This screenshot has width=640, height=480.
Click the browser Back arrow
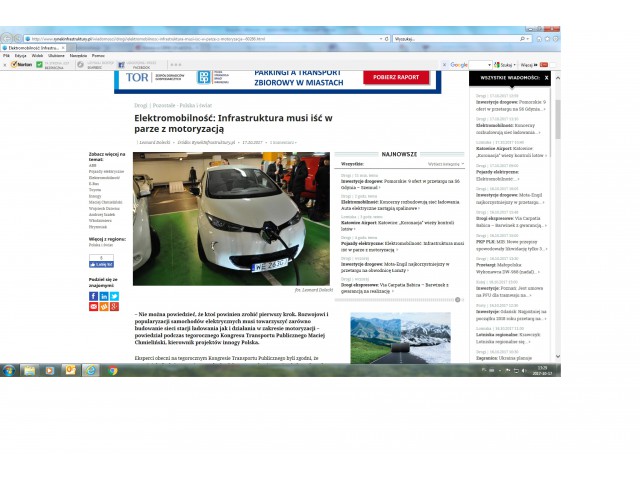coord(8,38)
